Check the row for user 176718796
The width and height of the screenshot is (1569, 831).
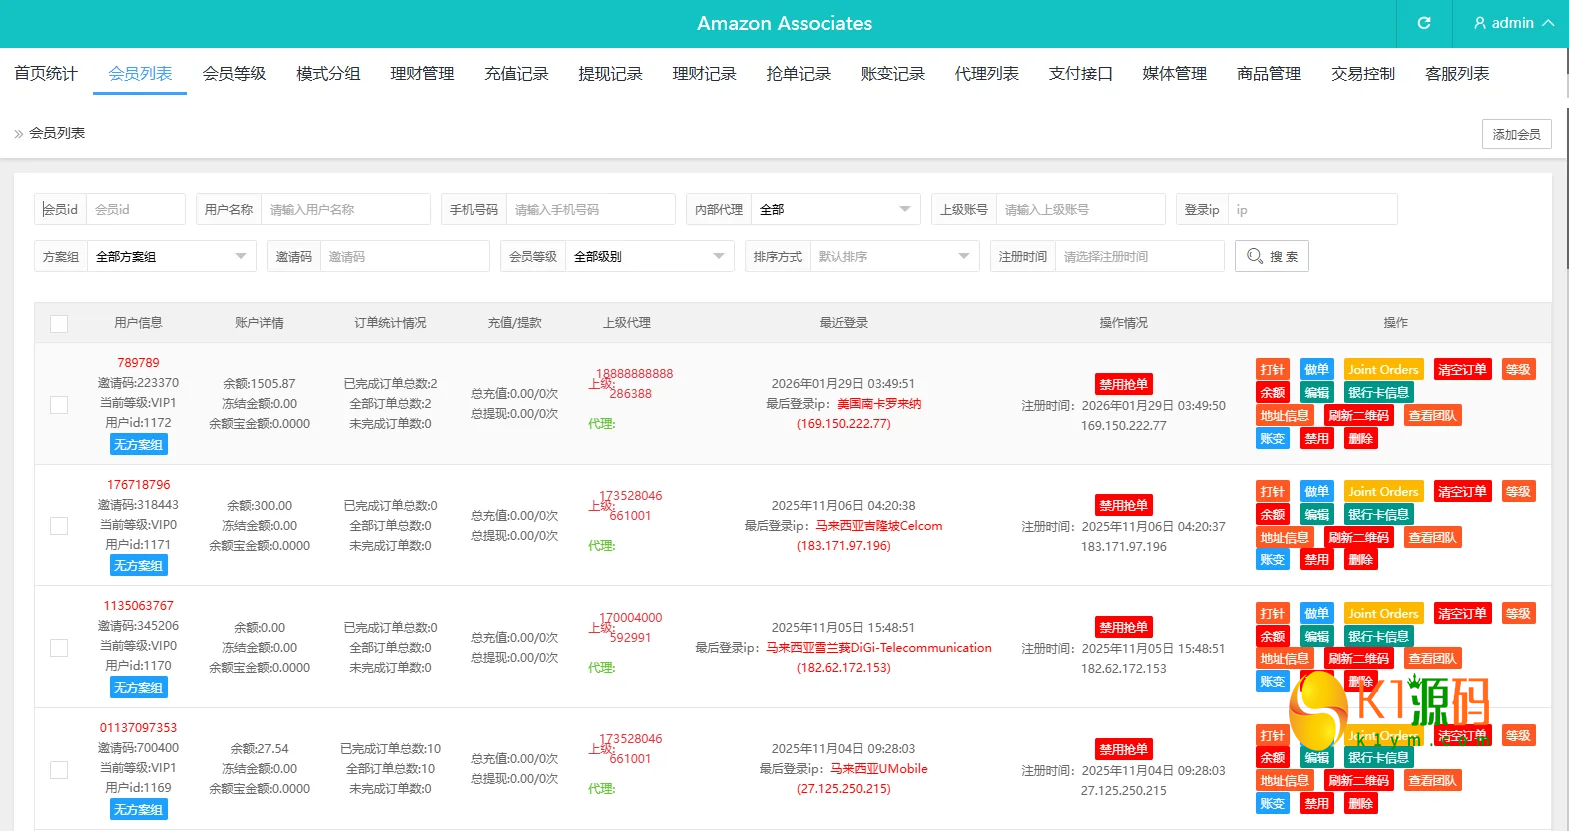click(59, 526)
